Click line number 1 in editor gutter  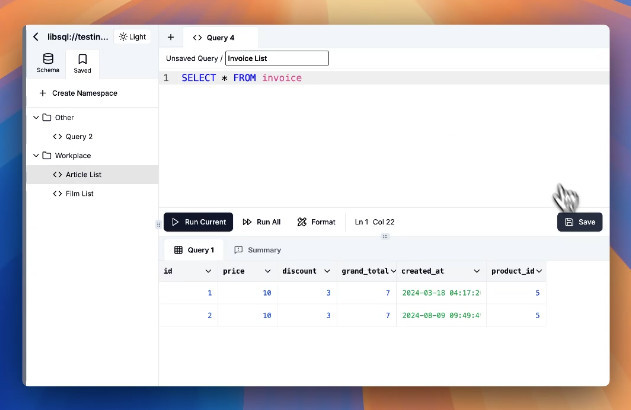166,78
